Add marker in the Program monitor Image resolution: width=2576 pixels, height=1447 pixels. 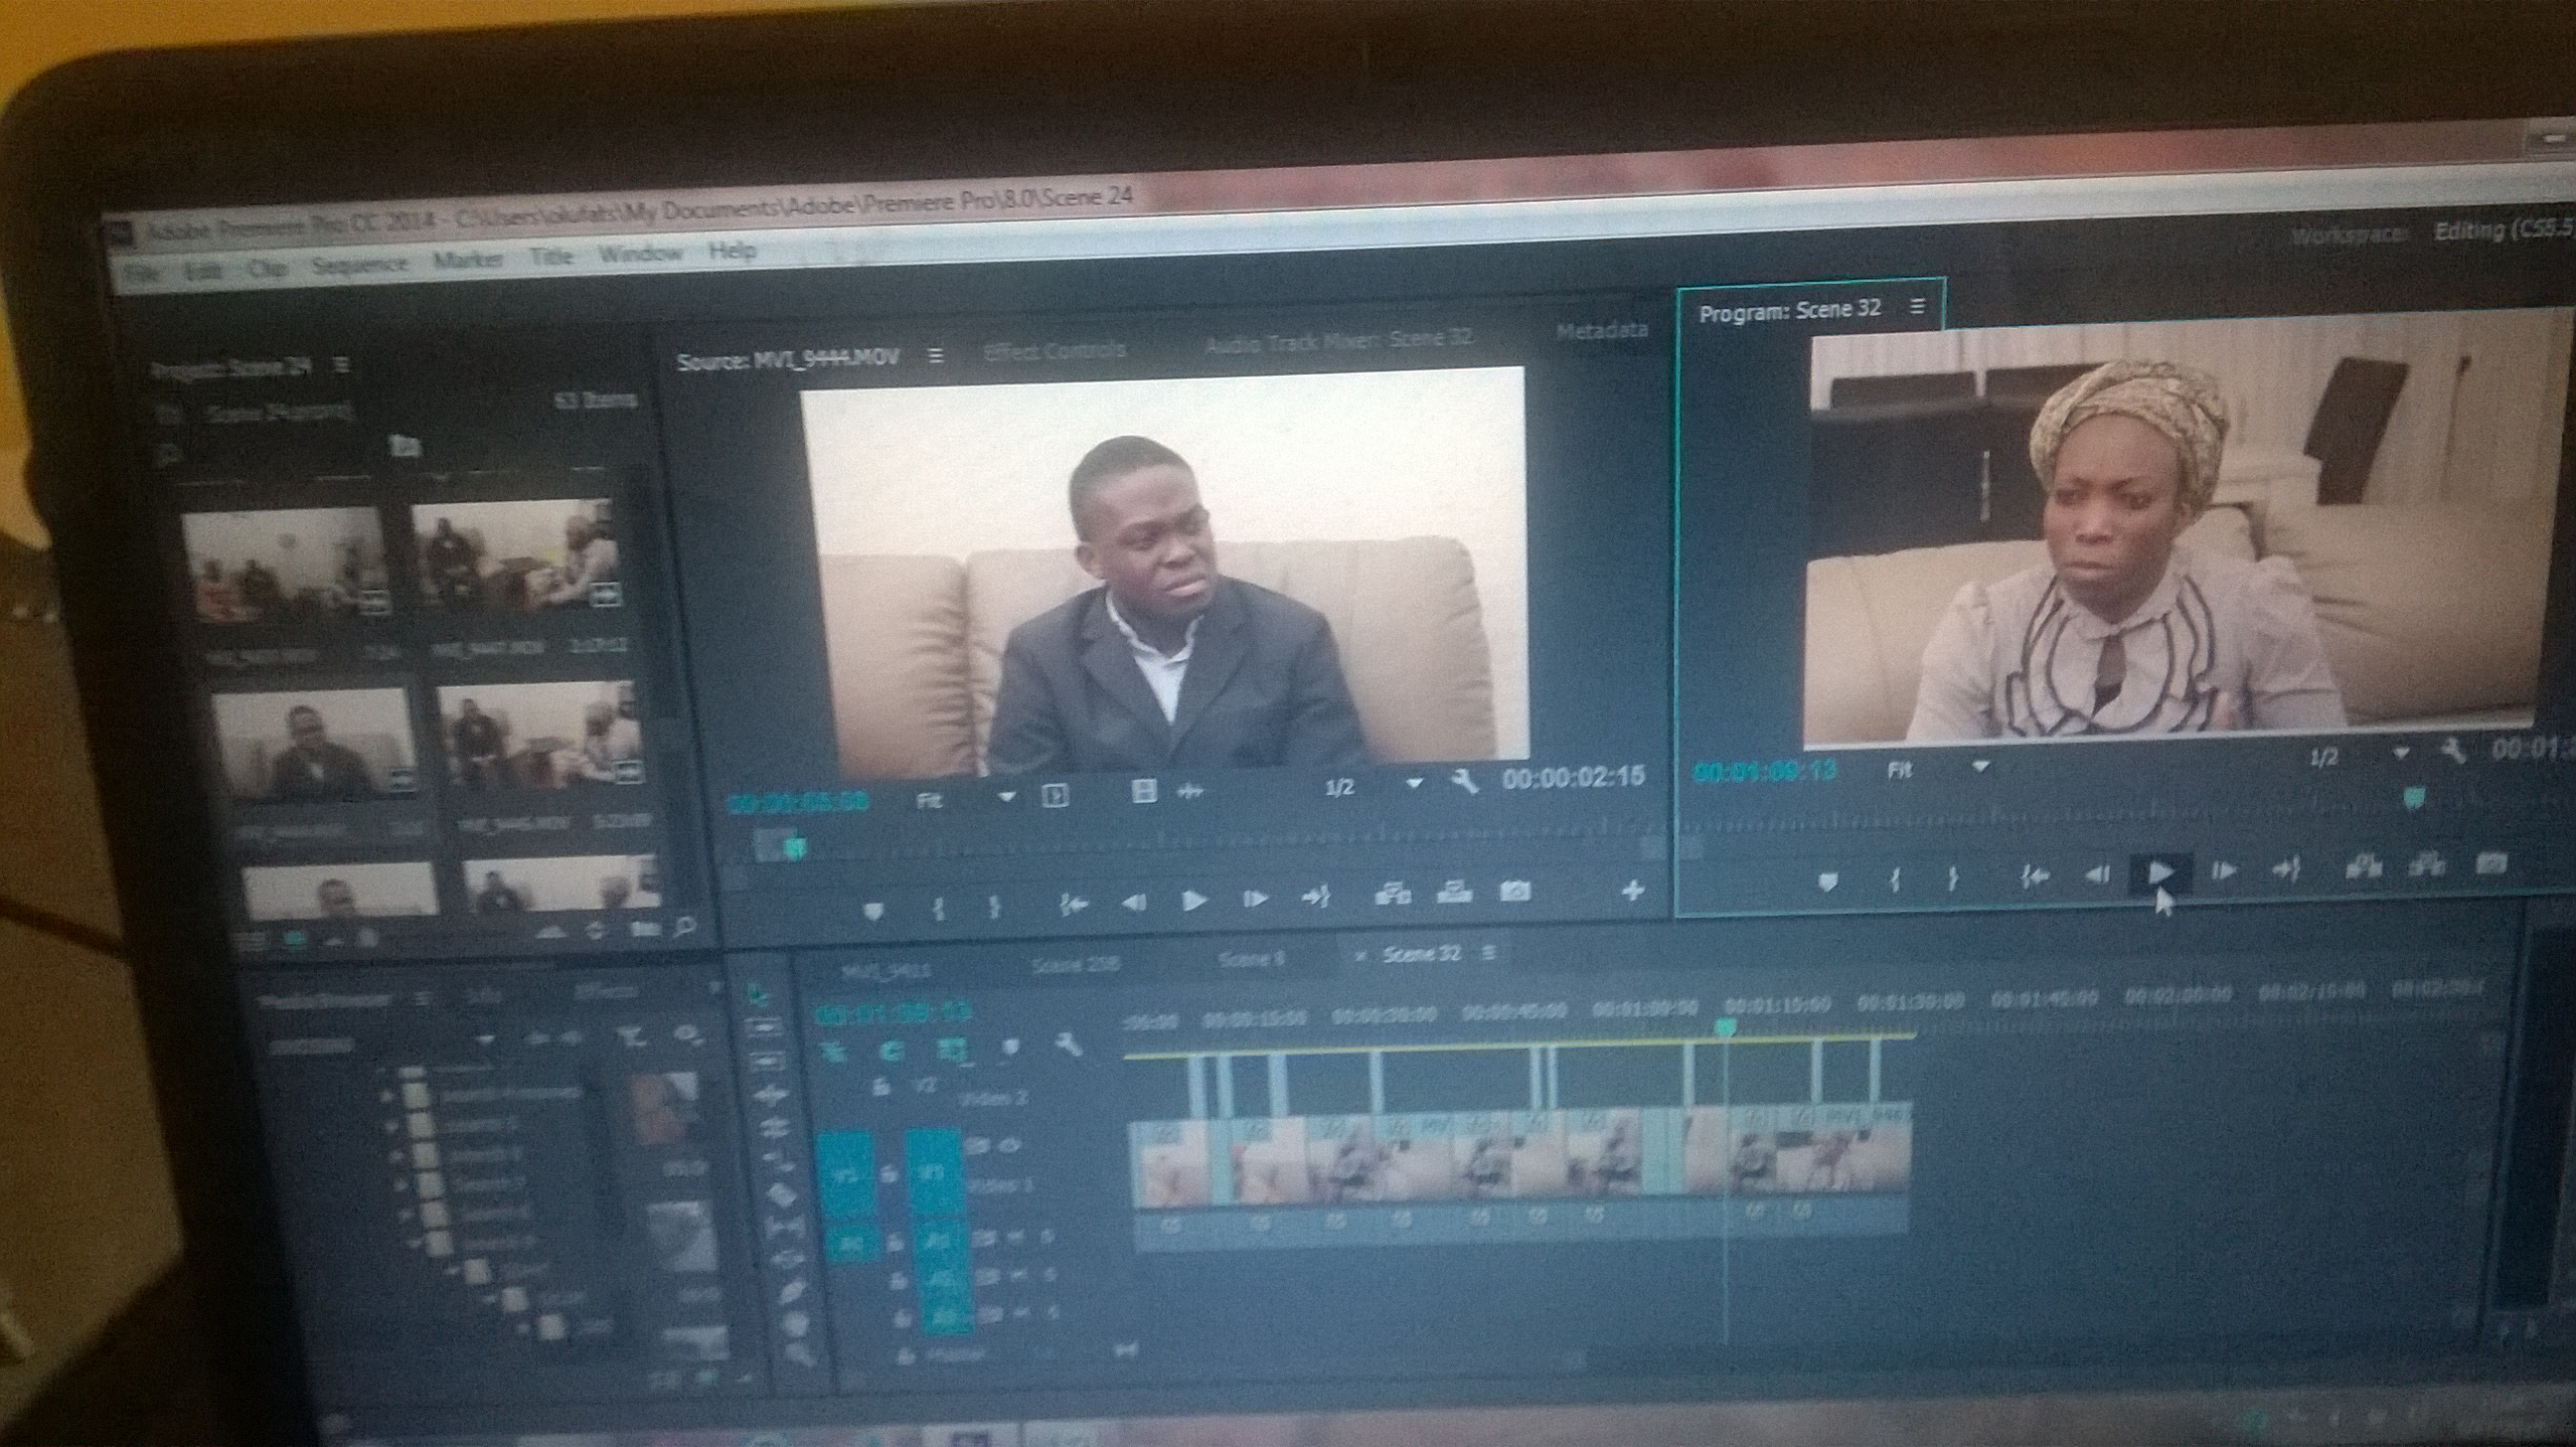[1827, 882]
